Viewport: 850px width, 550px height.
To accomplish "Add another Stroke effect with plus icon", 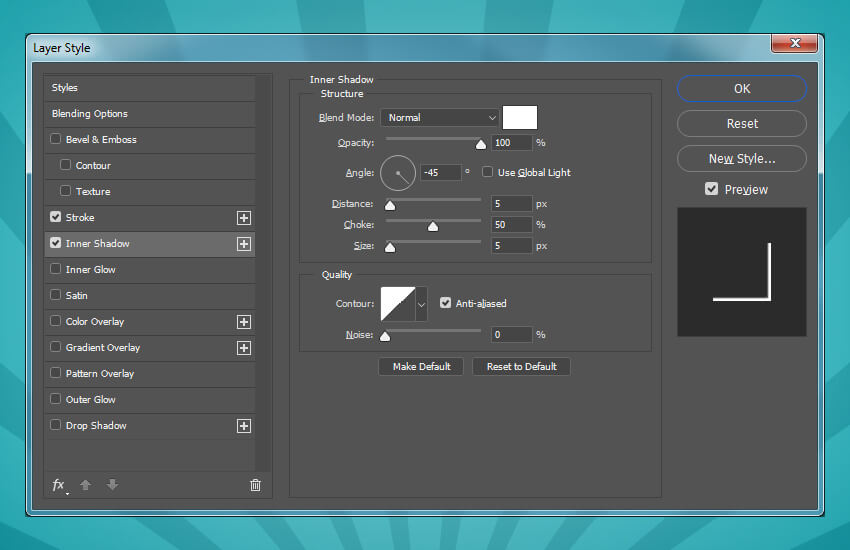I will click(x=243, y=218).
